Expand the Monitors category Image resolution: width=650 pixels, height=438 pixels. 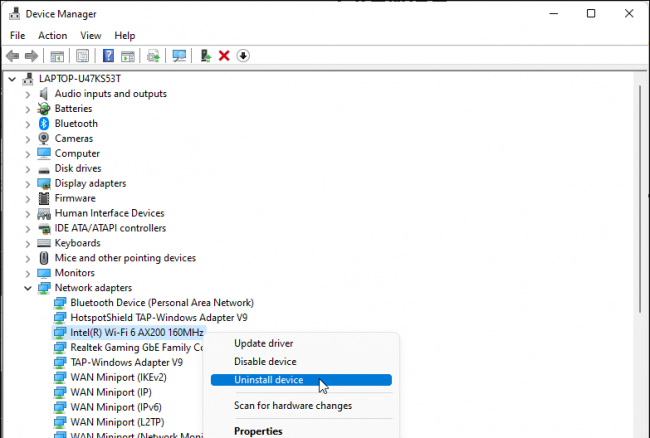(x=27, y=273)
